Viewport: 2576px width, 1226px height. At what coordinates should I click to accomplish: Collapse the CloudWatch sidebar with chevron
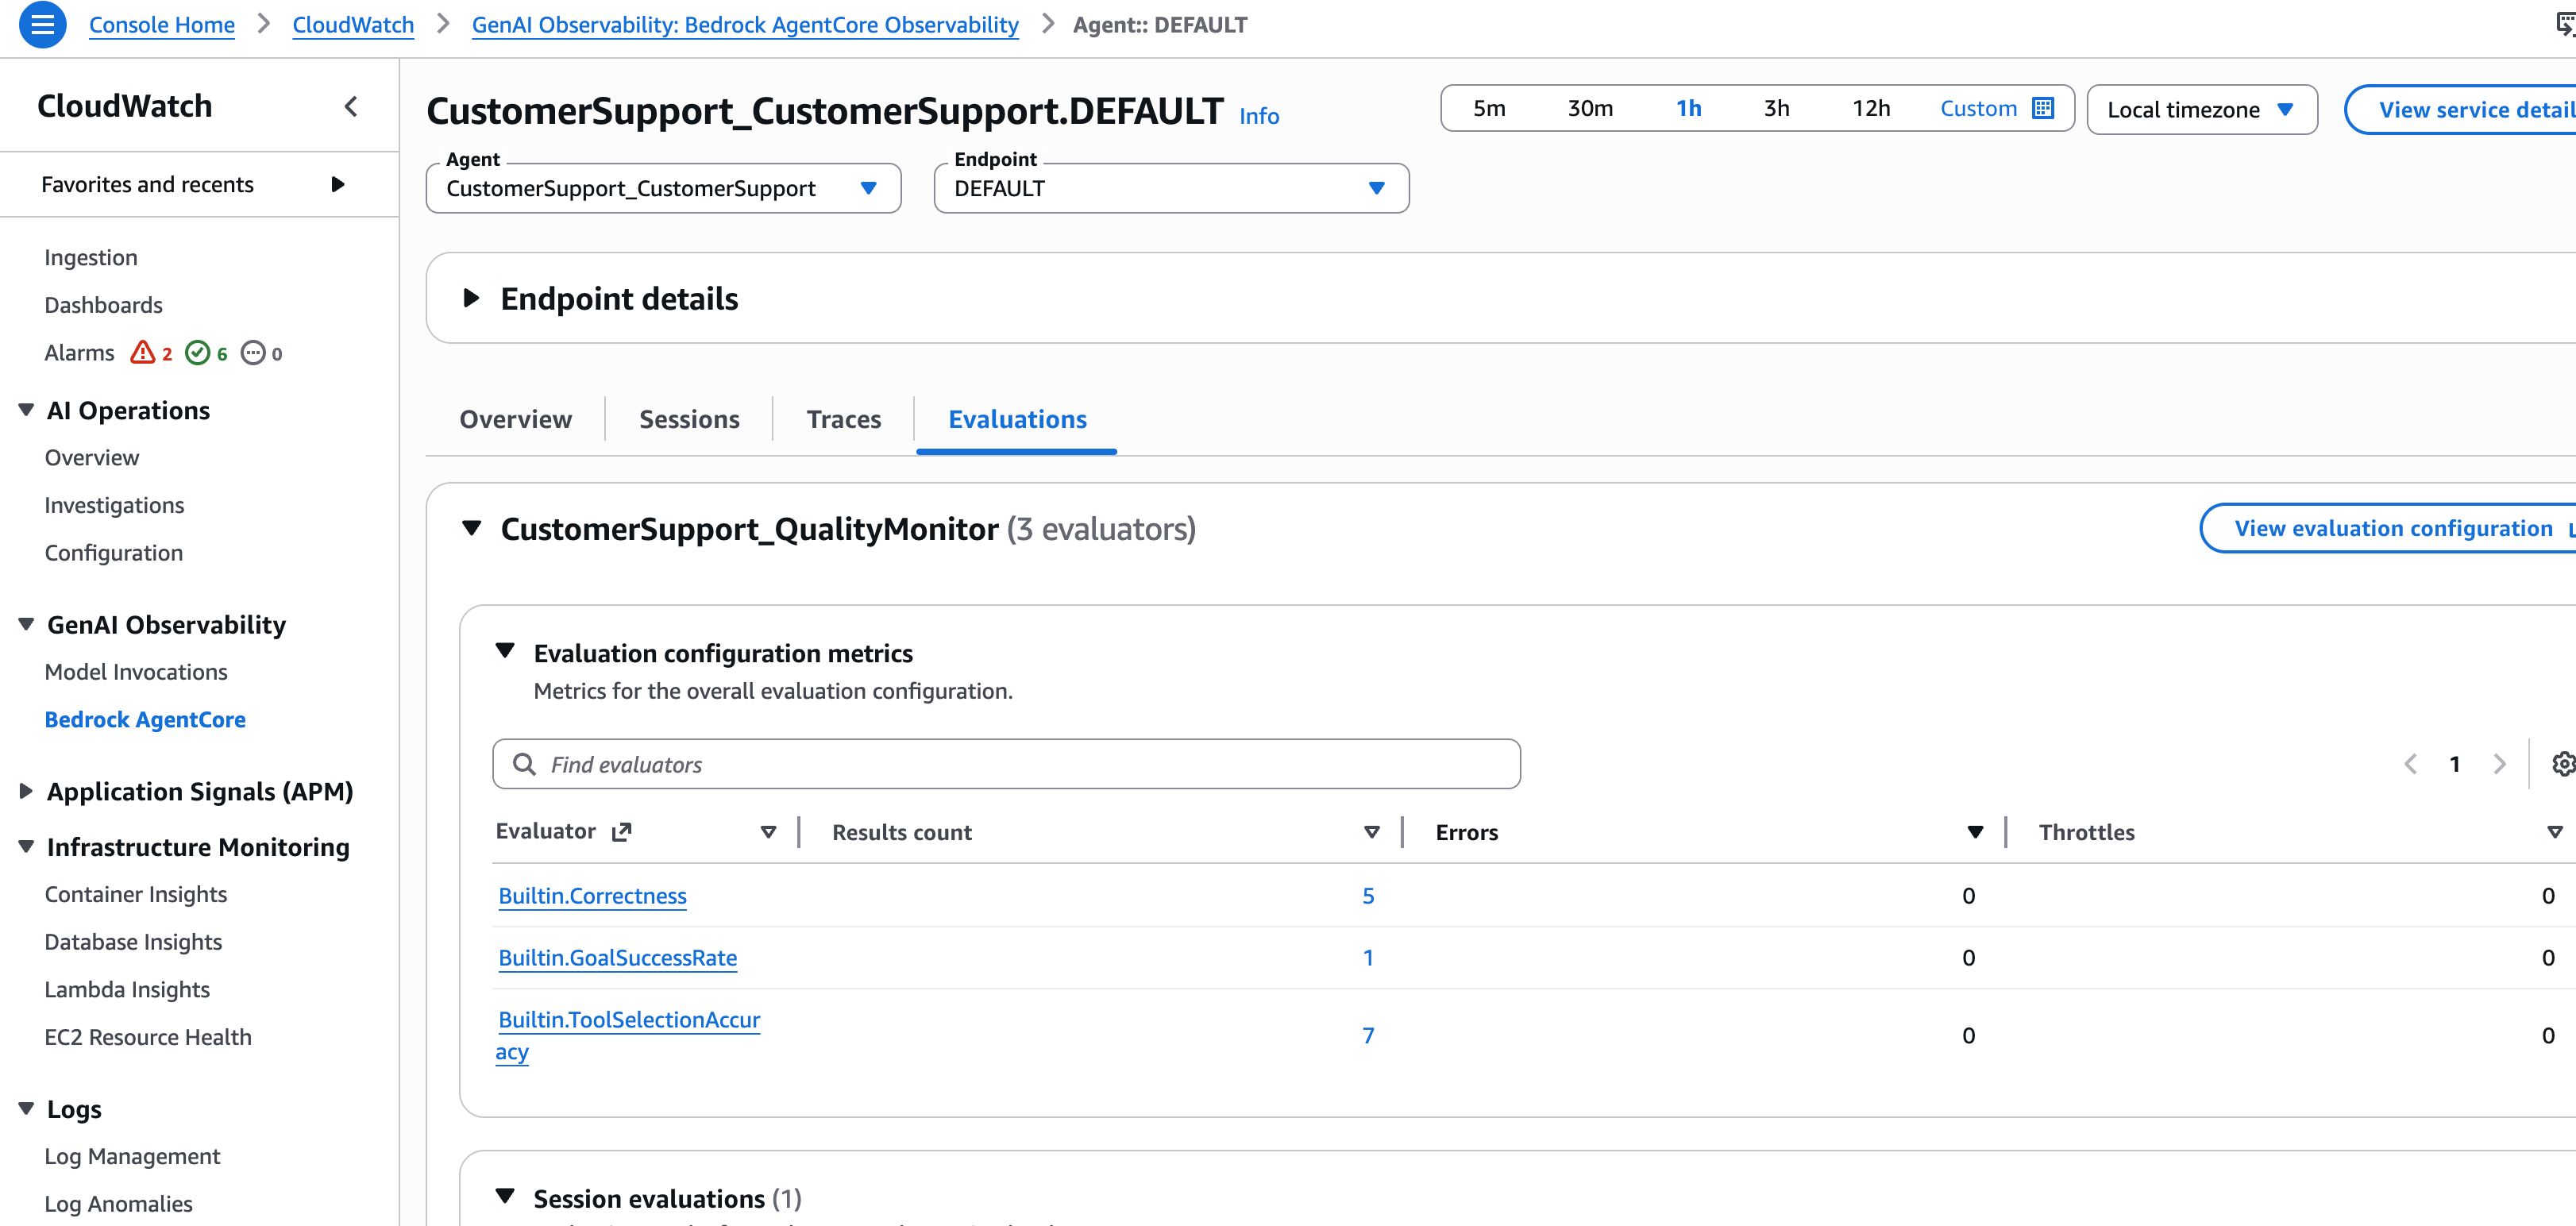point(350,106)
